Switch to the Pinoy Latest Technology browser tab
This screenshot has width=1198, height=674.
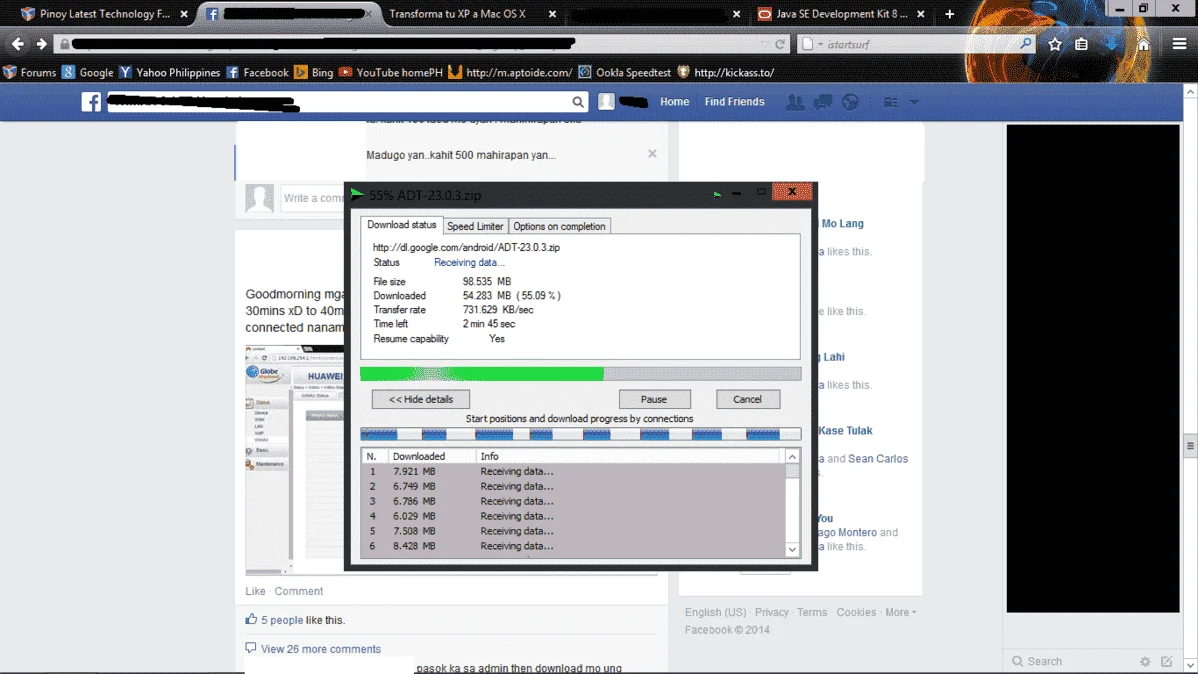point(105,14)
